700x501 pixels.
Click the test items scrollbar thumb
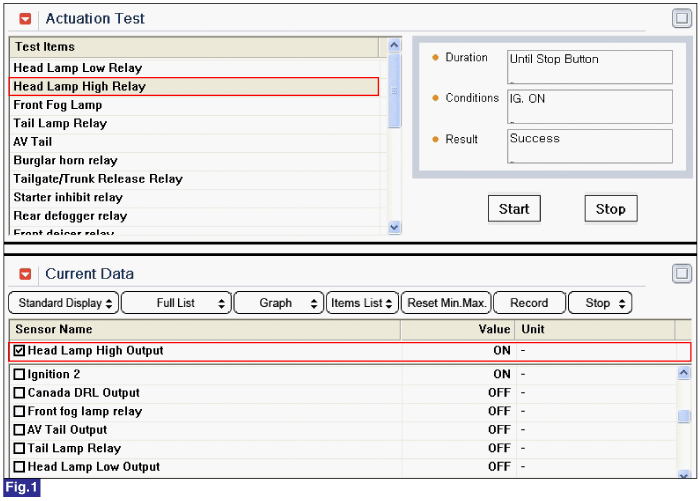coord(394,91)
